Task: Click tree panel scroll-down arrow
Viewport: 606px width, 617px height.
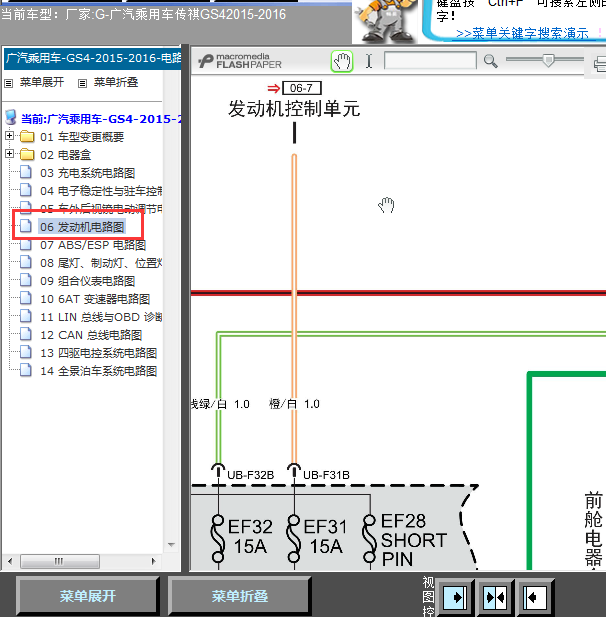Action: pos(171,545)
